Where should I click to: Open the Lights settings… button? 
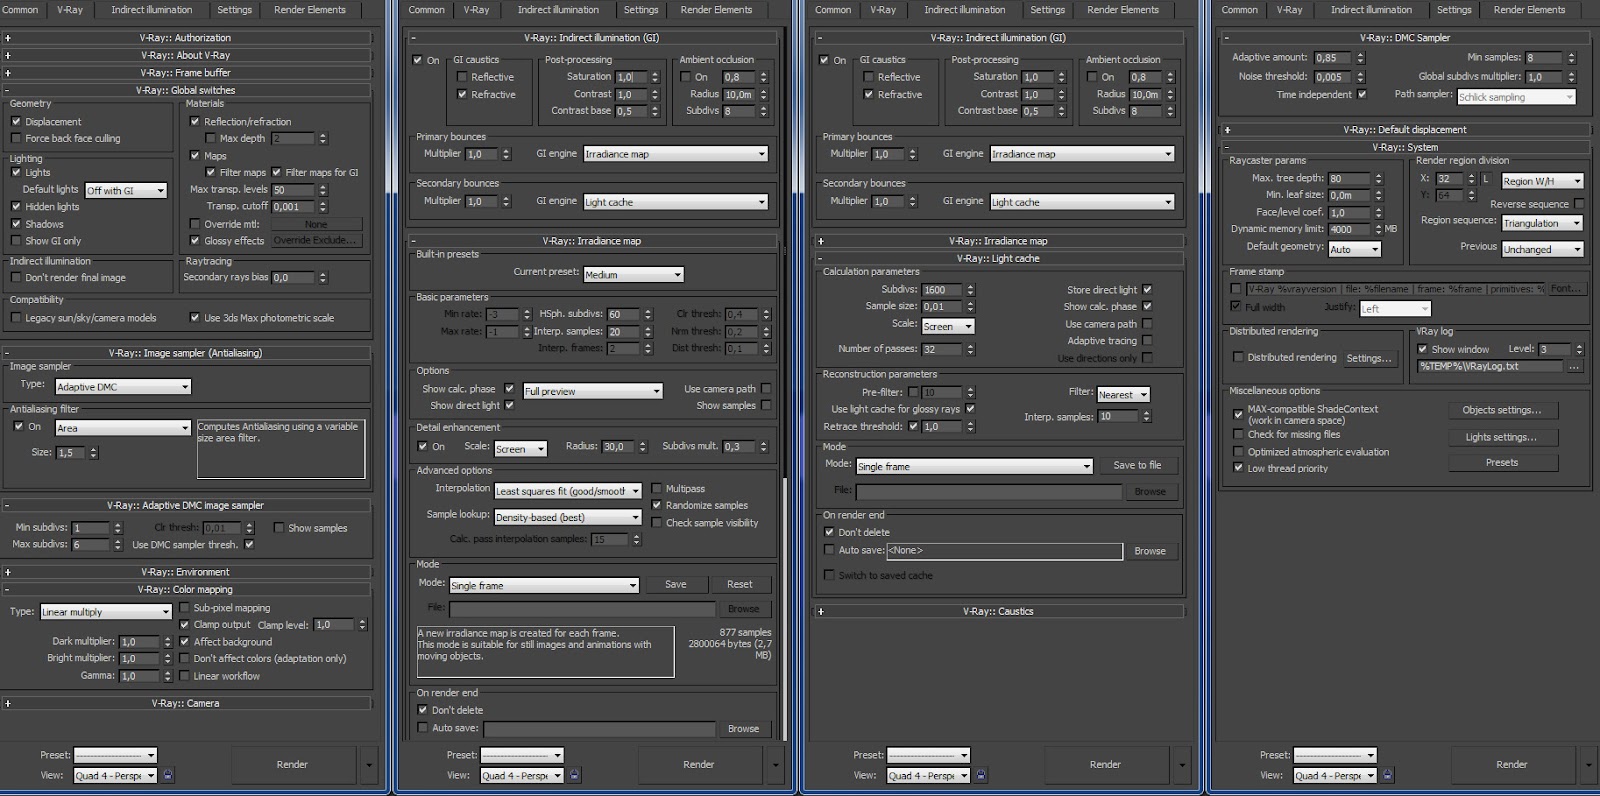pyautogui.click(x=1502, y=437)
